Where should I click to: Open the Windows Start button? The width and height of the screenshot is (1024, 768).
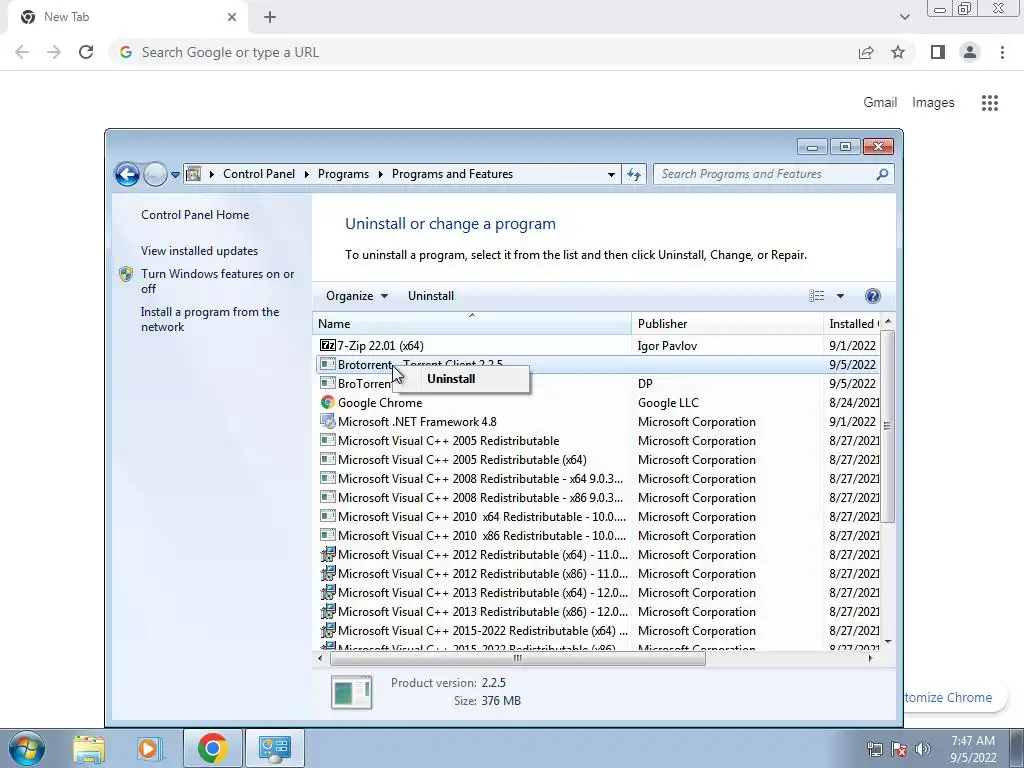[x=27, y=748]
